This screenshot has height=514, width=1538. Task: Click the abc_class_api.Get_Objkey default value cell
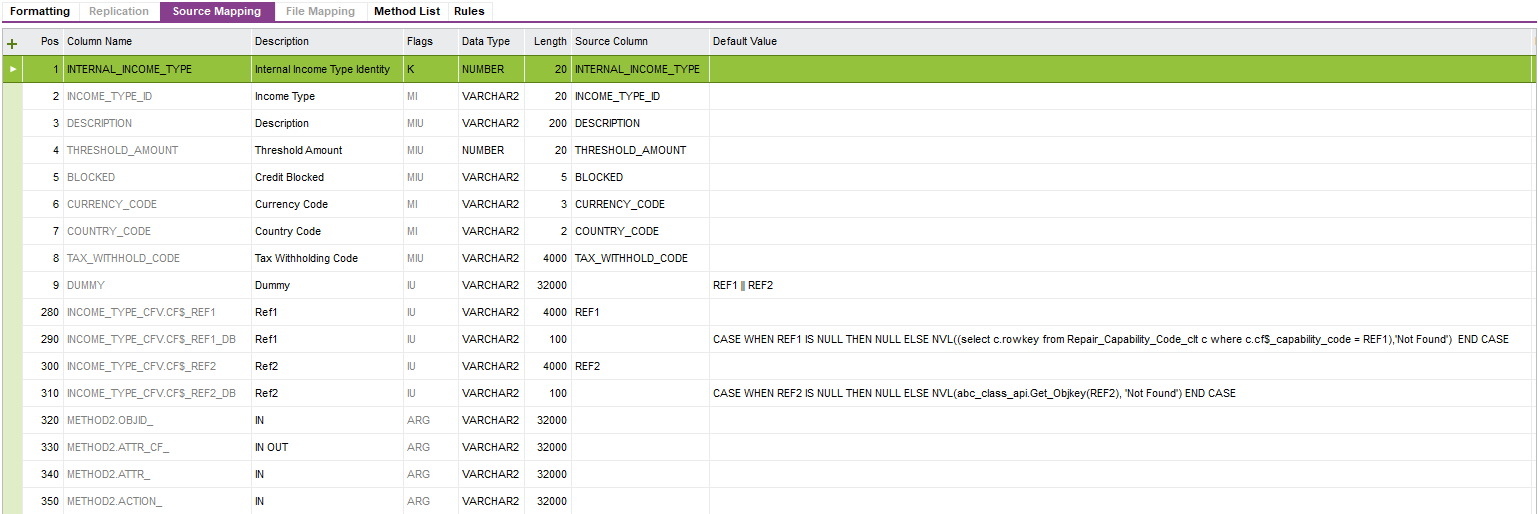click(973, 394)
